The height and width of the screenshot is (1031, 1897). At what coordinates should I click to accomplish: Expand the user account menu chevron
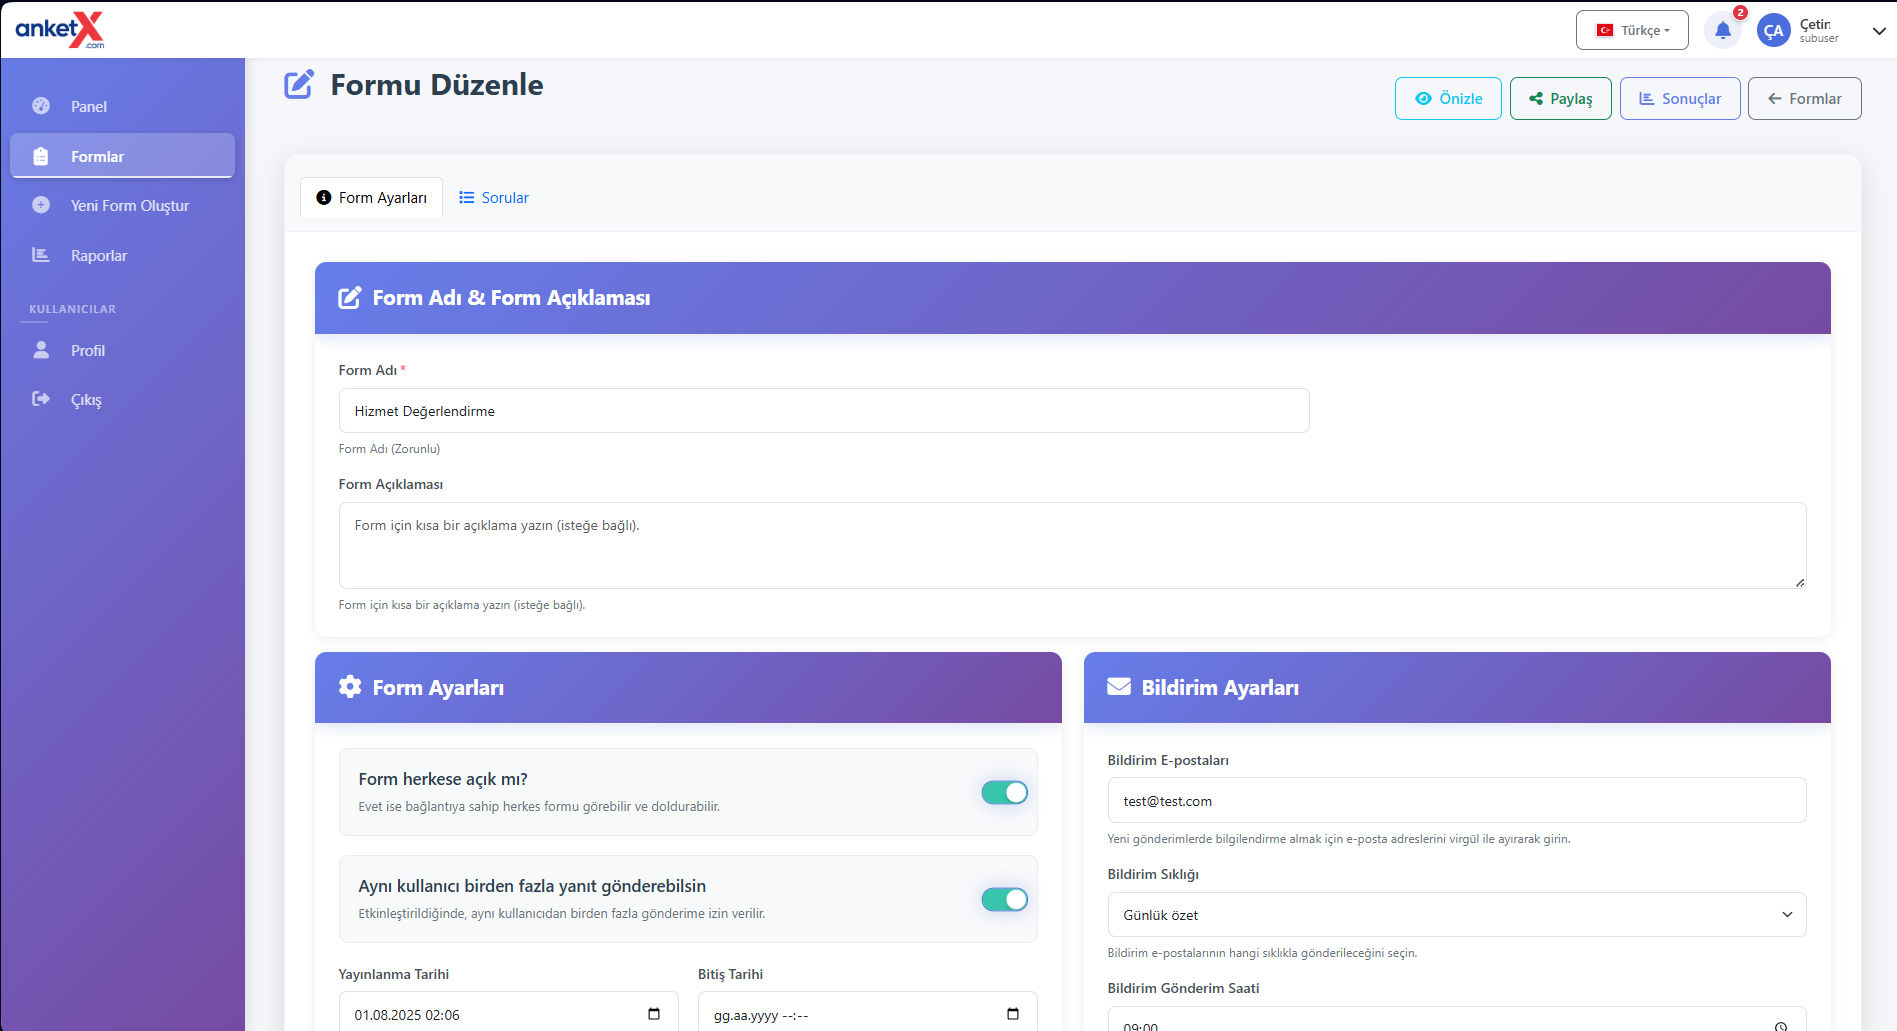pos(1878,31)
